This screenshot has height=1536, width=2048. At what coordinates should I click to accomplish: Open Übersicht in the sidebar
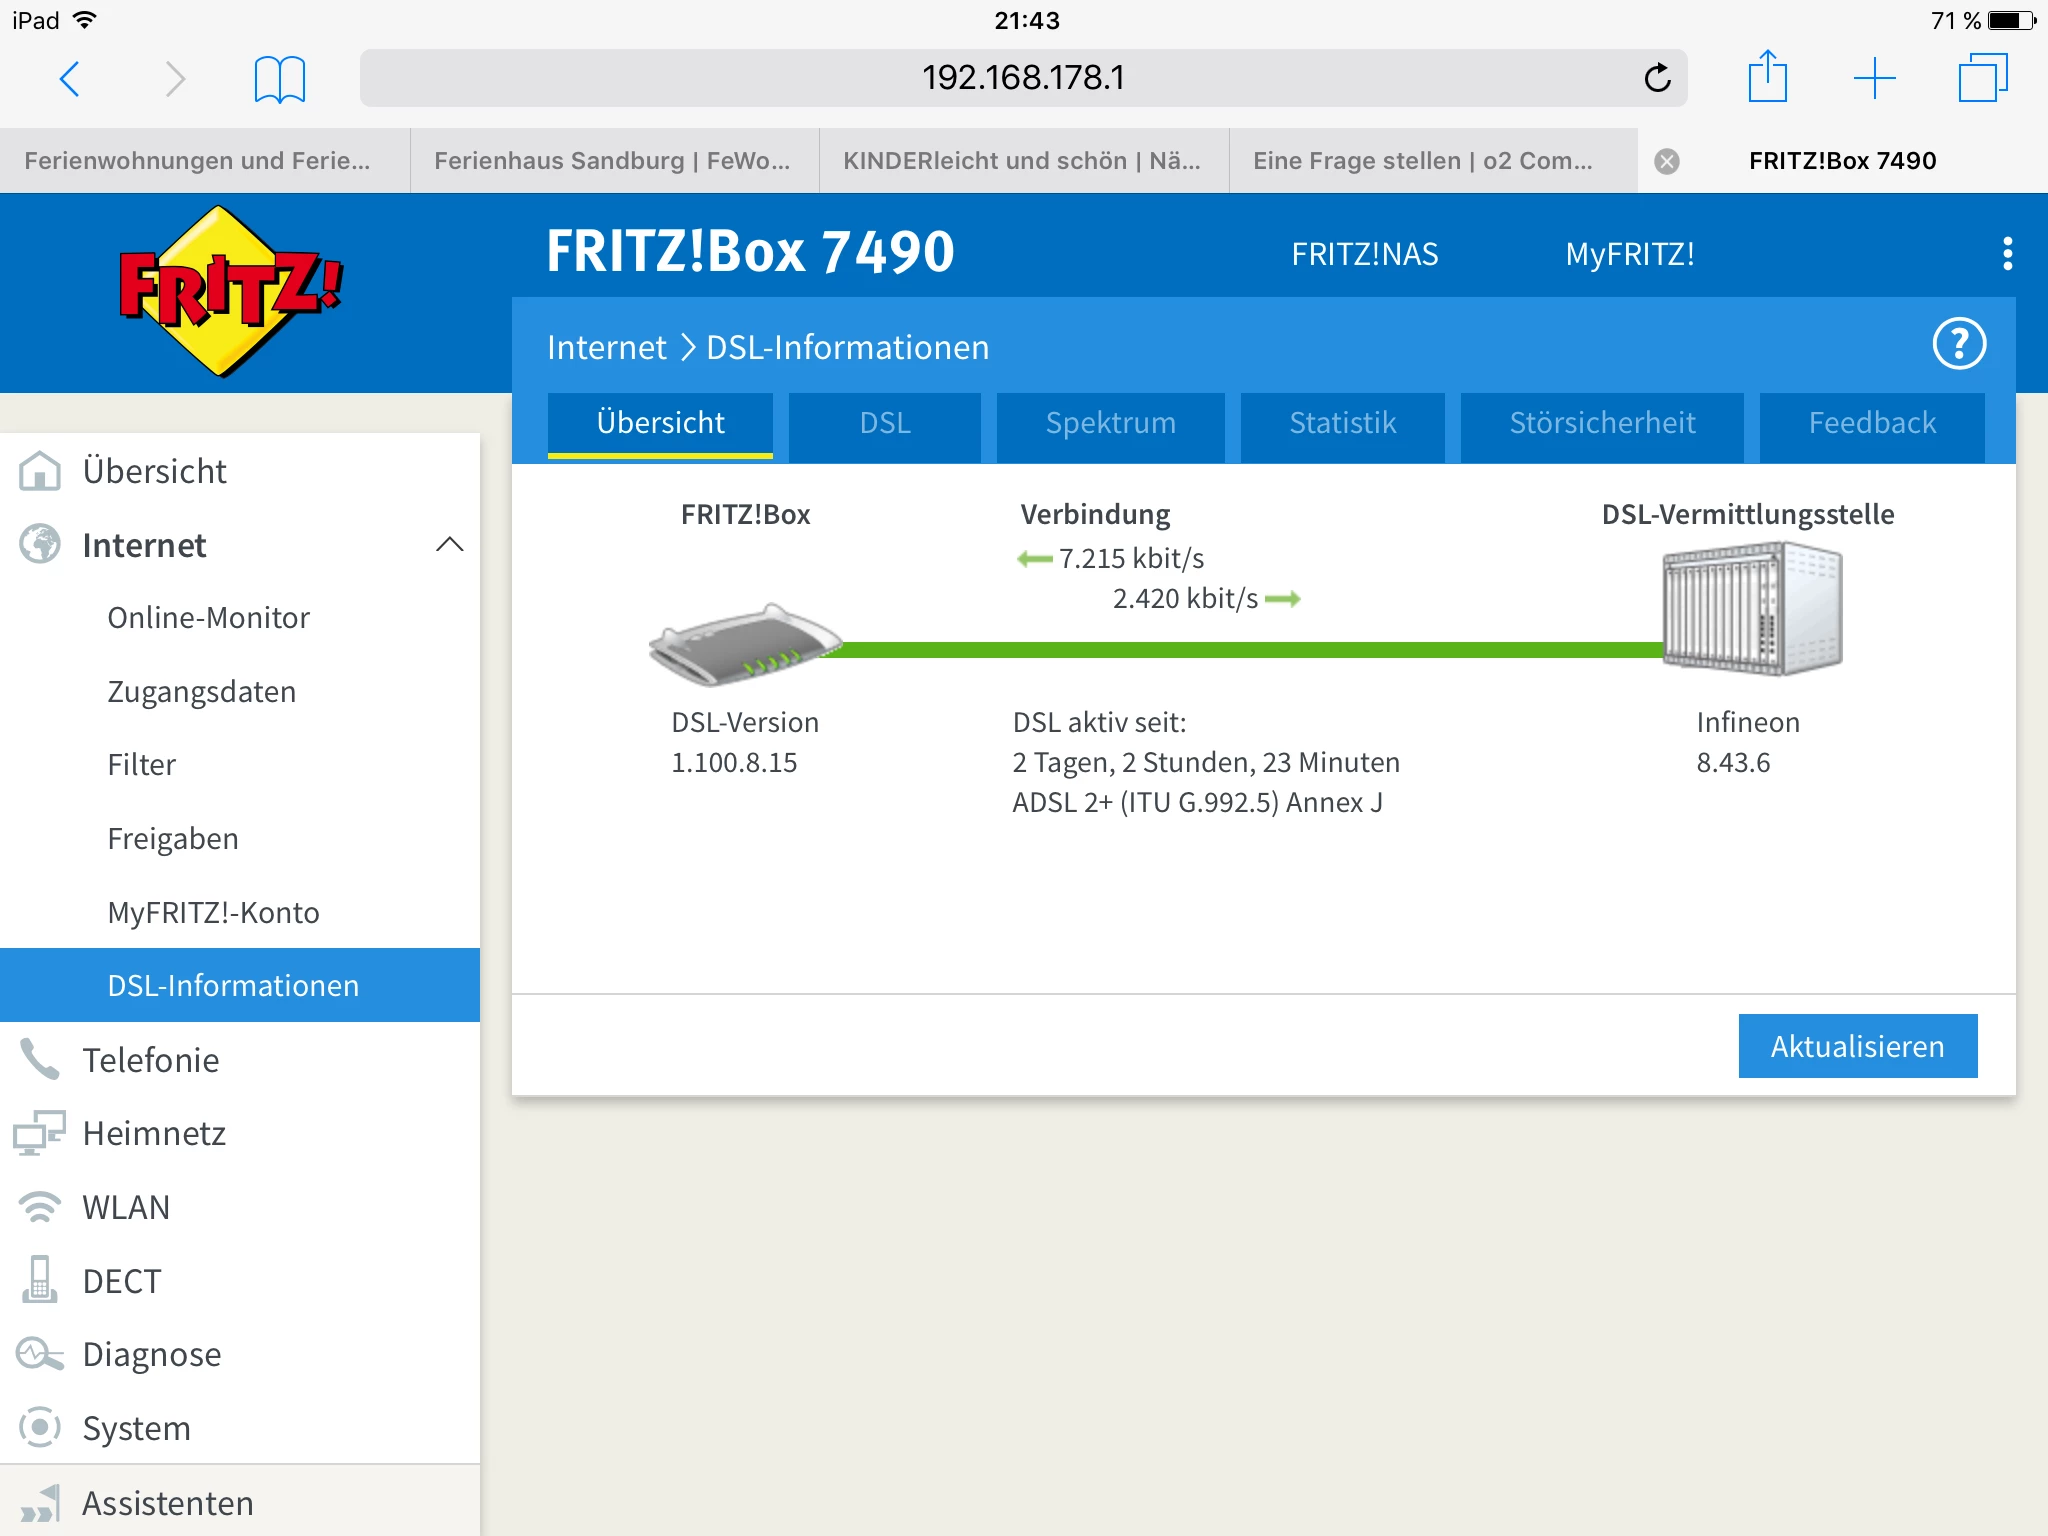(240, 471)
